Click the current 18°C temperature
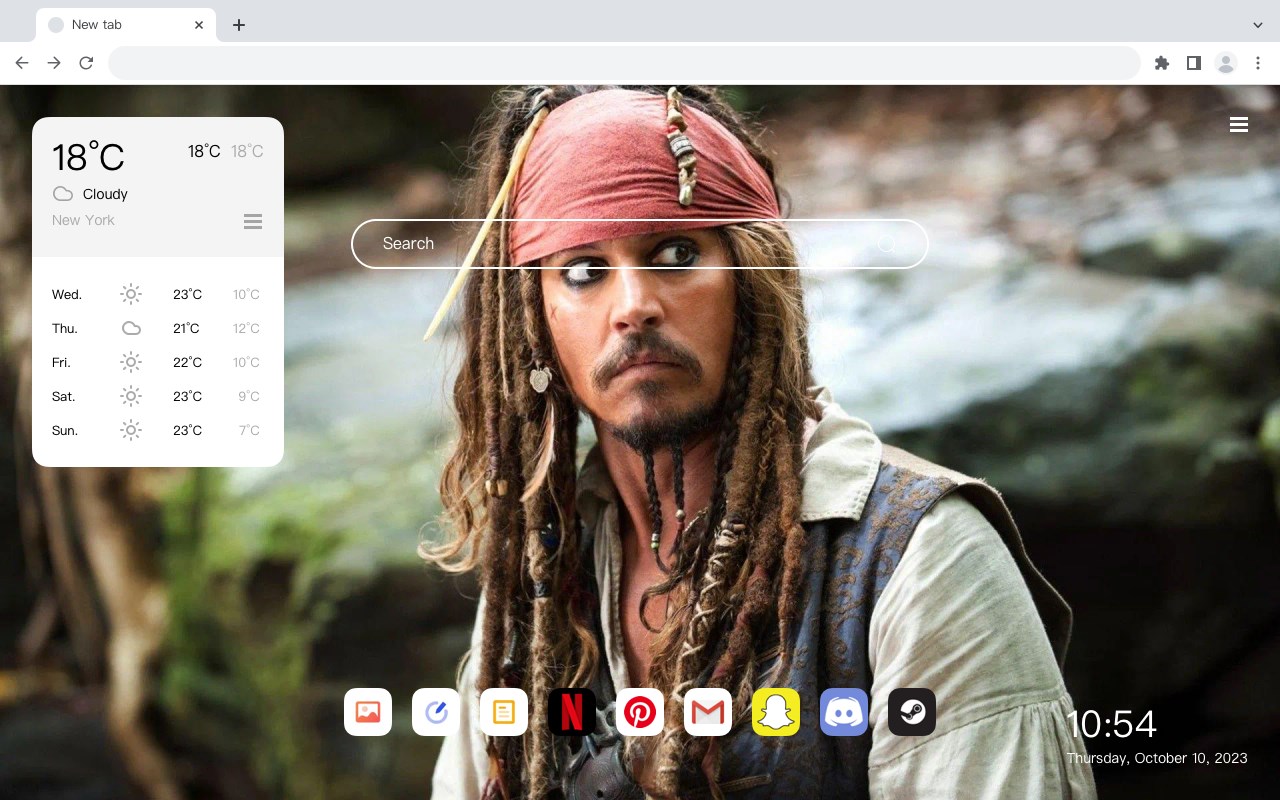The height and width of the screenshot is (800, 1280). coord(88,156)
